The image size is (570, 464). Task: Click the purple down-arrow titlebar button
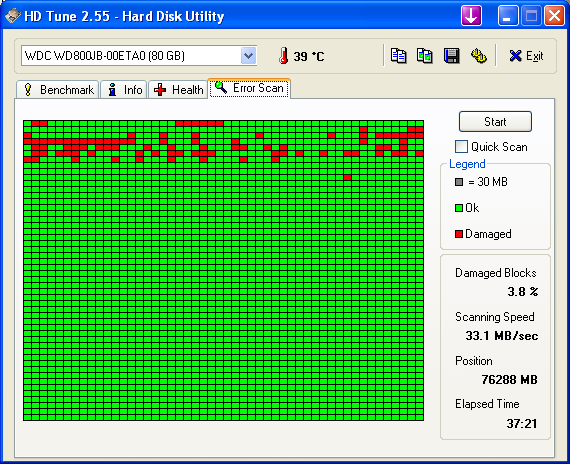(471, 16)
